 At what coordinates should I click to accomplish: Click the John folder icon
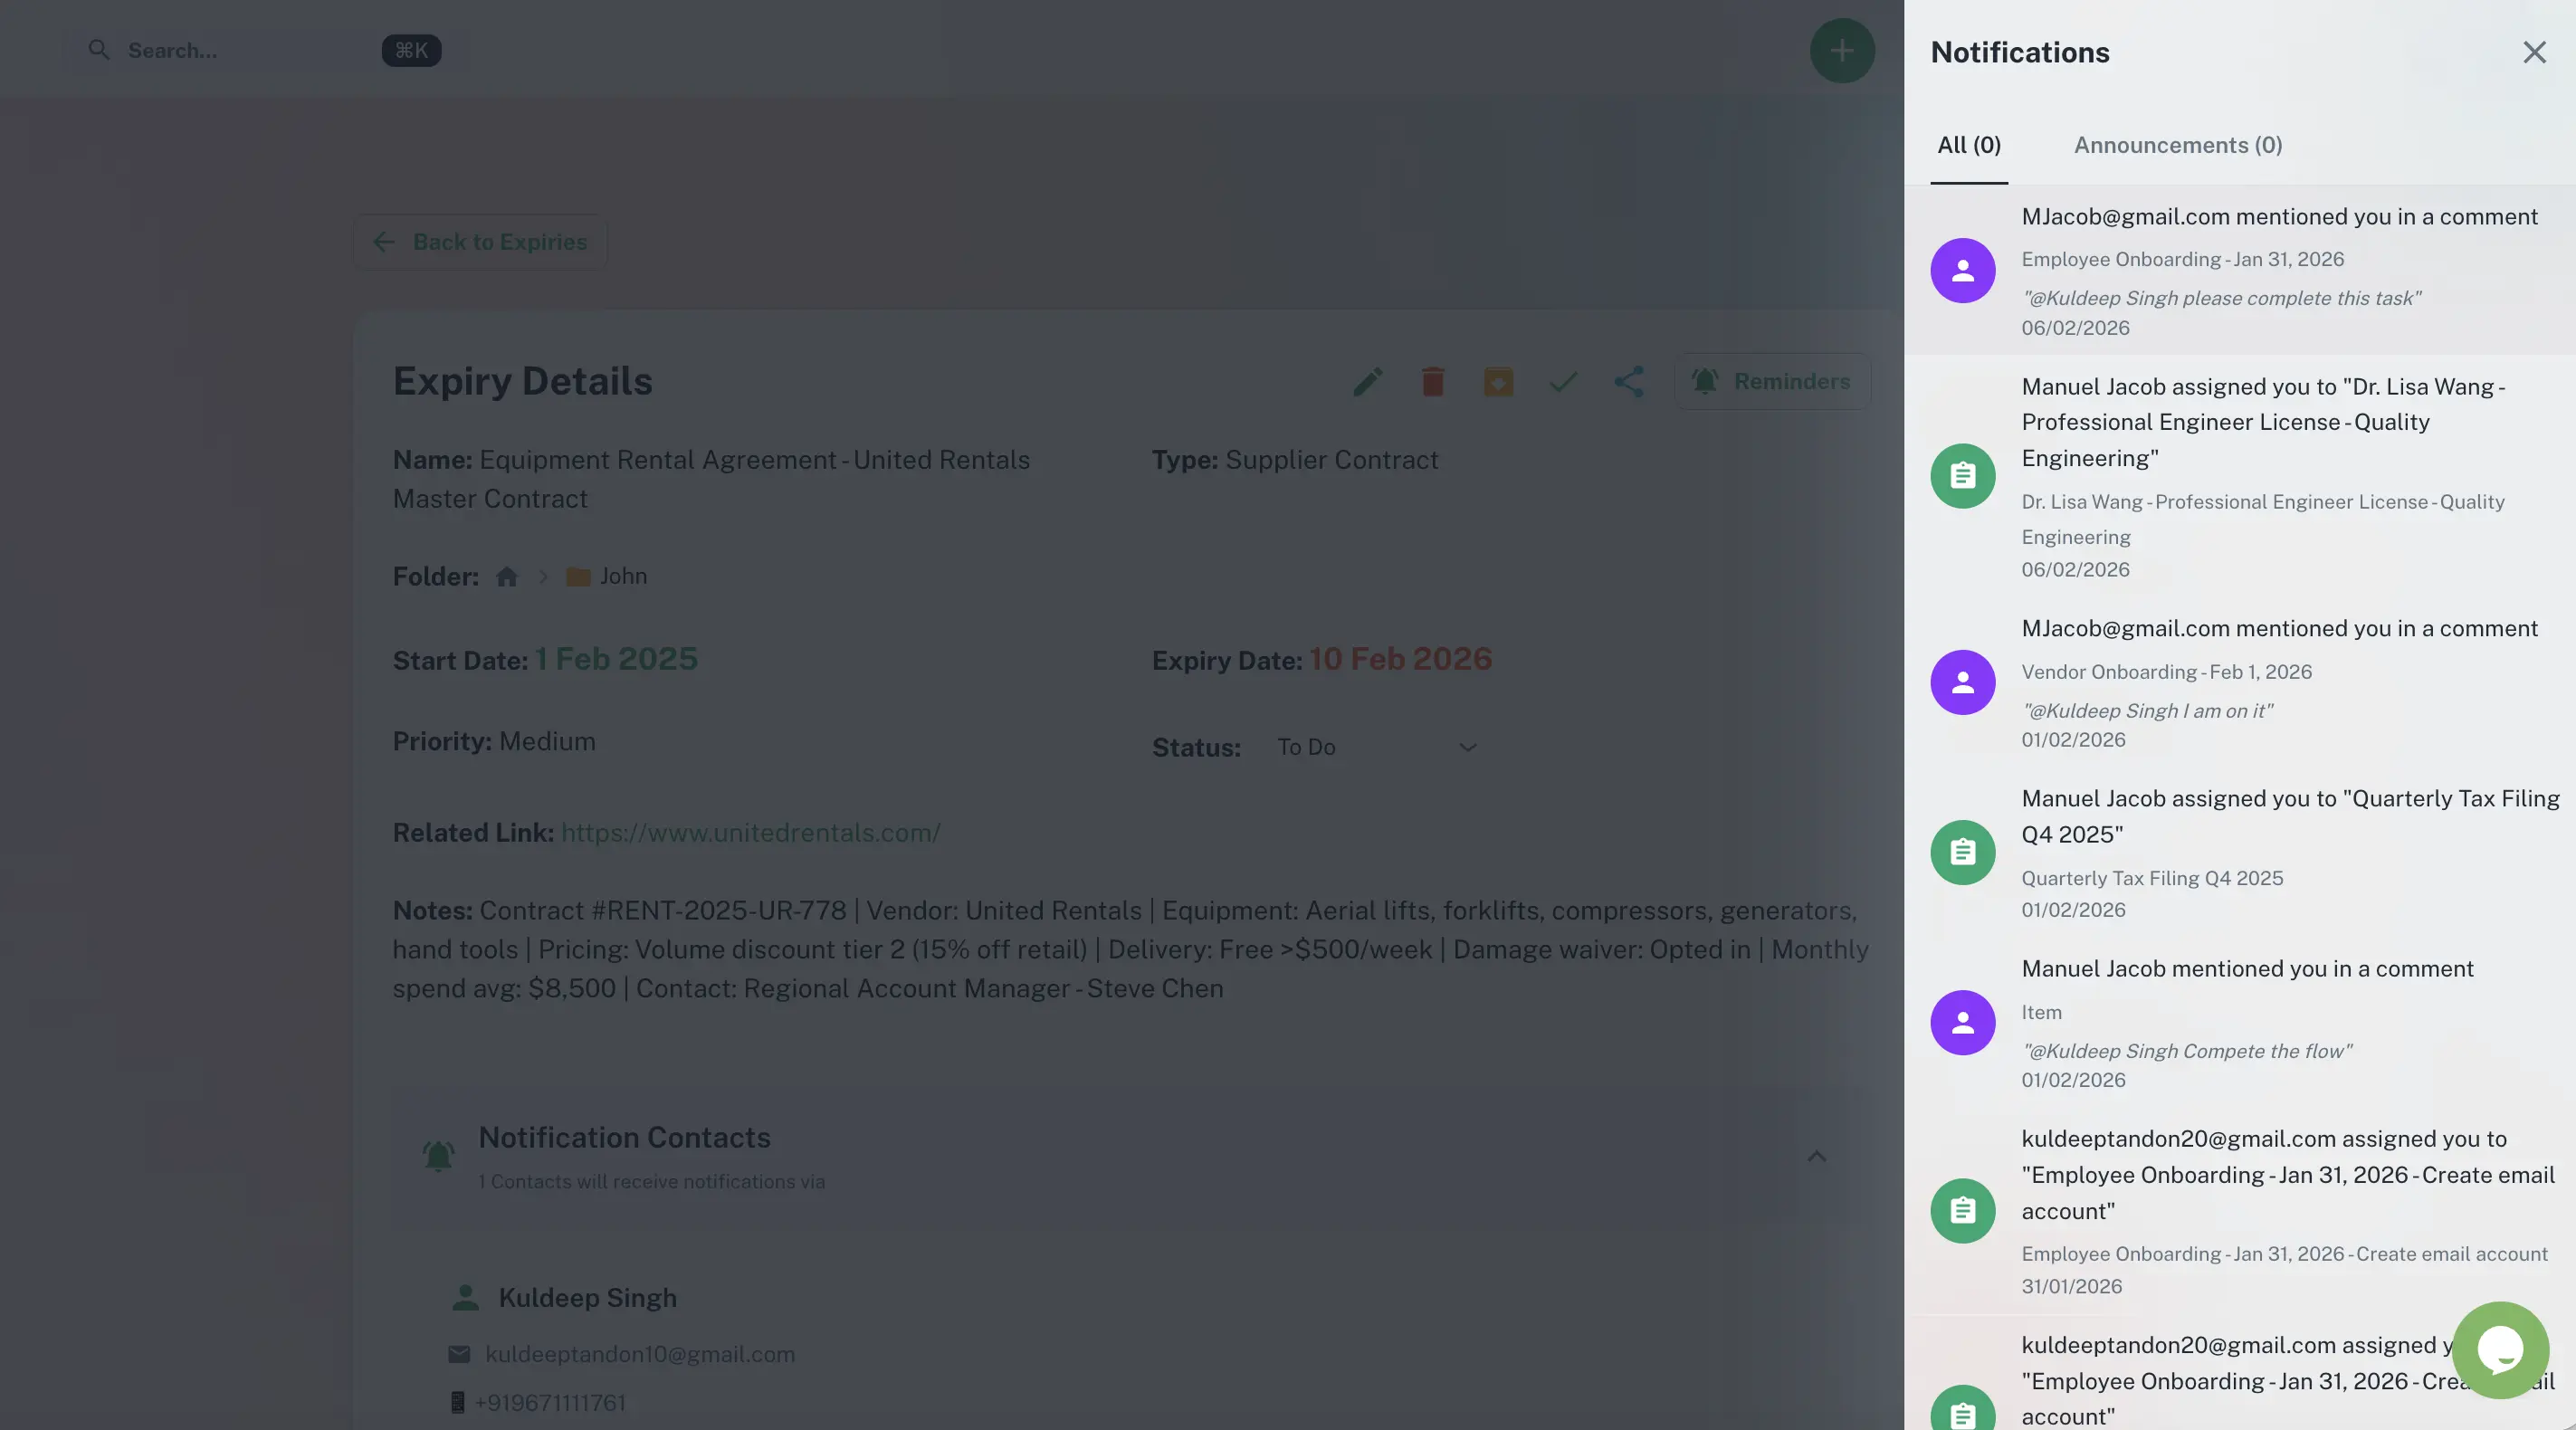pos(577,577)
